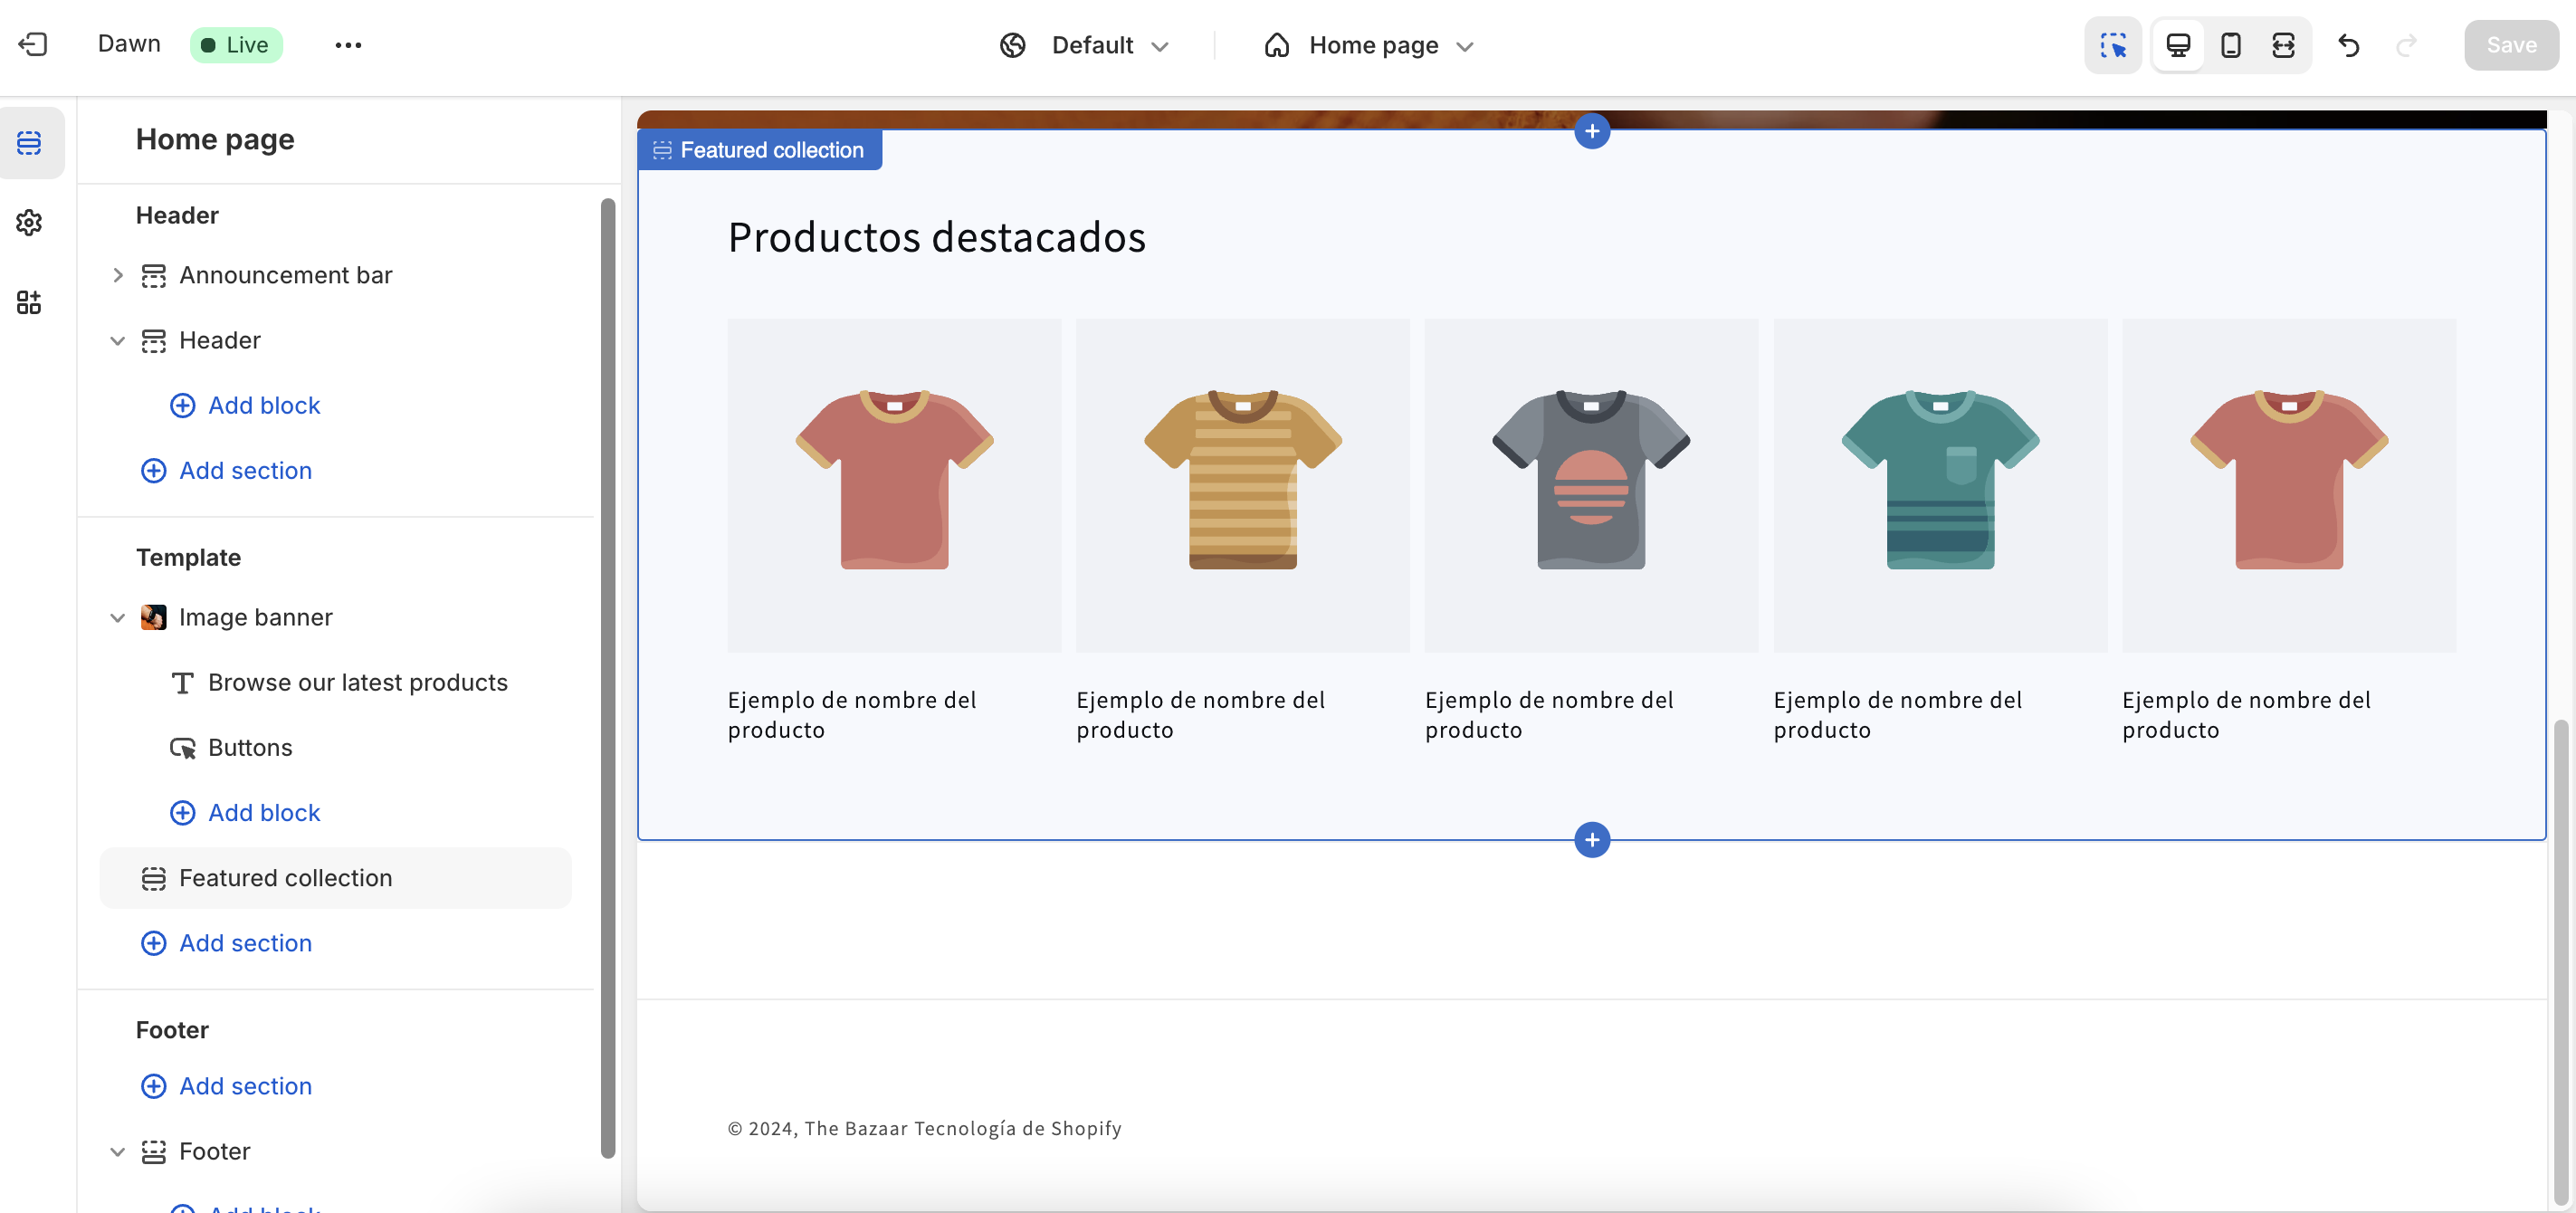Add section above Featured collection
This screenshot has width=2576, height=1213.
[1591, 131]
